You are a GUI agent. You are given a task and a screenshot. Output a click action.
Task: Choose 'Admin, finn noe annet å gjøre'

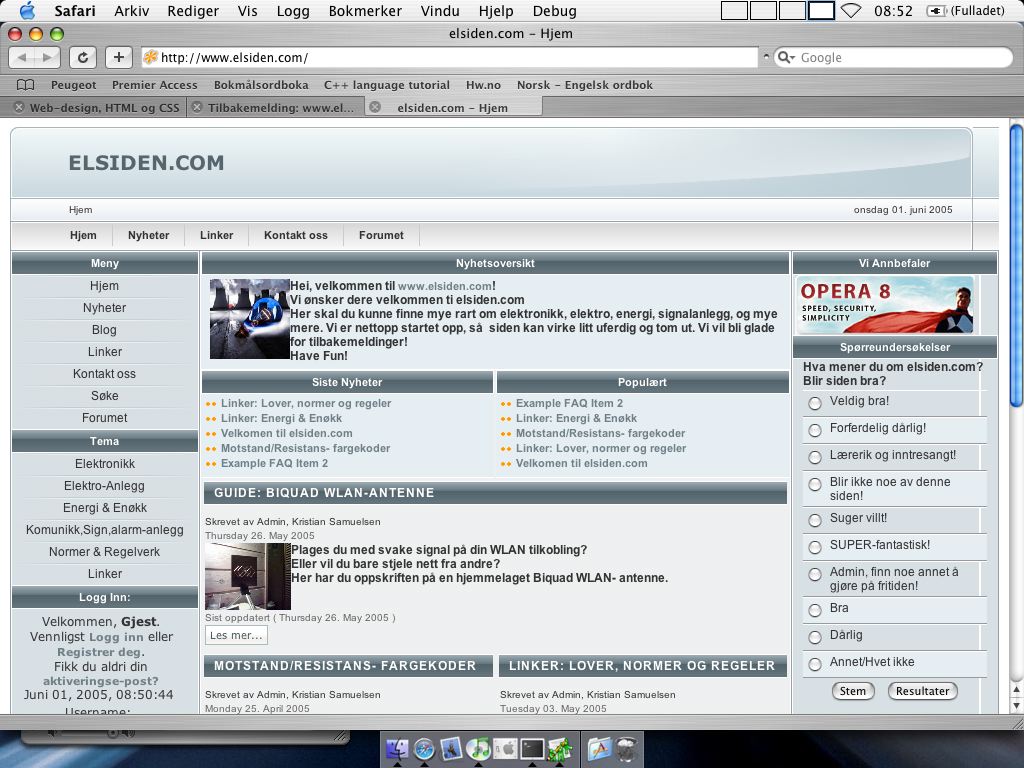[814, 574]
